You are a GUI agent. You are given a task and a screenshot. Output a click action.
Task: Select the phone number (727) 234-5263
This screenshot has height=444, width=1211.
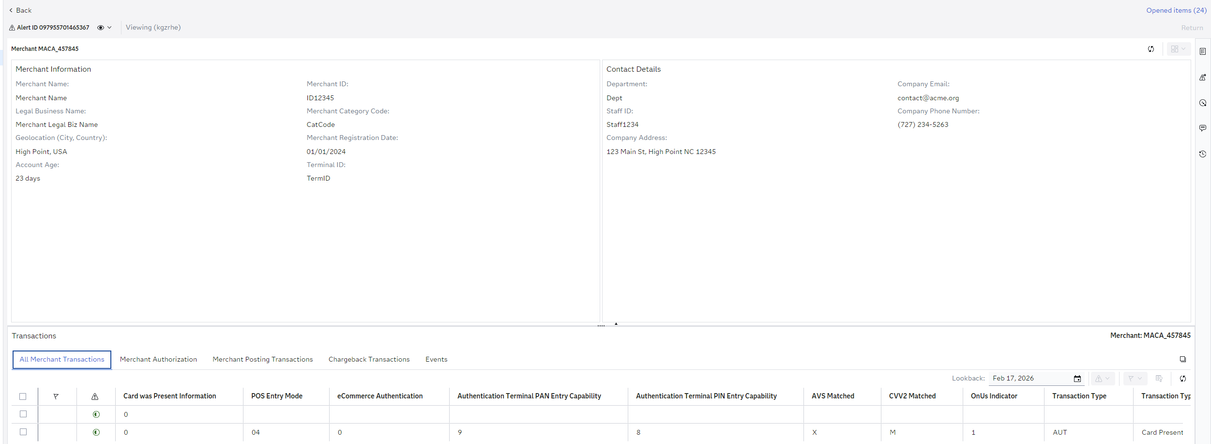pos(923,125)
